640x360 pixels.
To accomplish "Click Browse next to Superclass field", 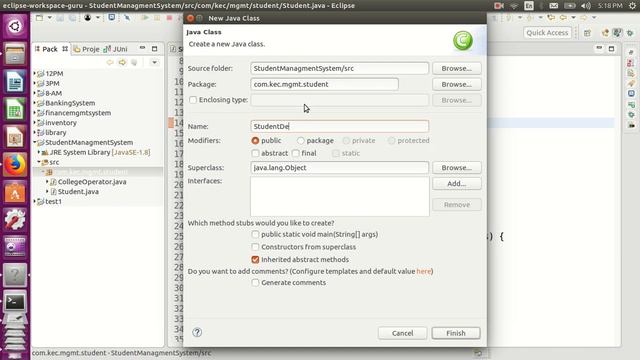I will coord(456,167).
